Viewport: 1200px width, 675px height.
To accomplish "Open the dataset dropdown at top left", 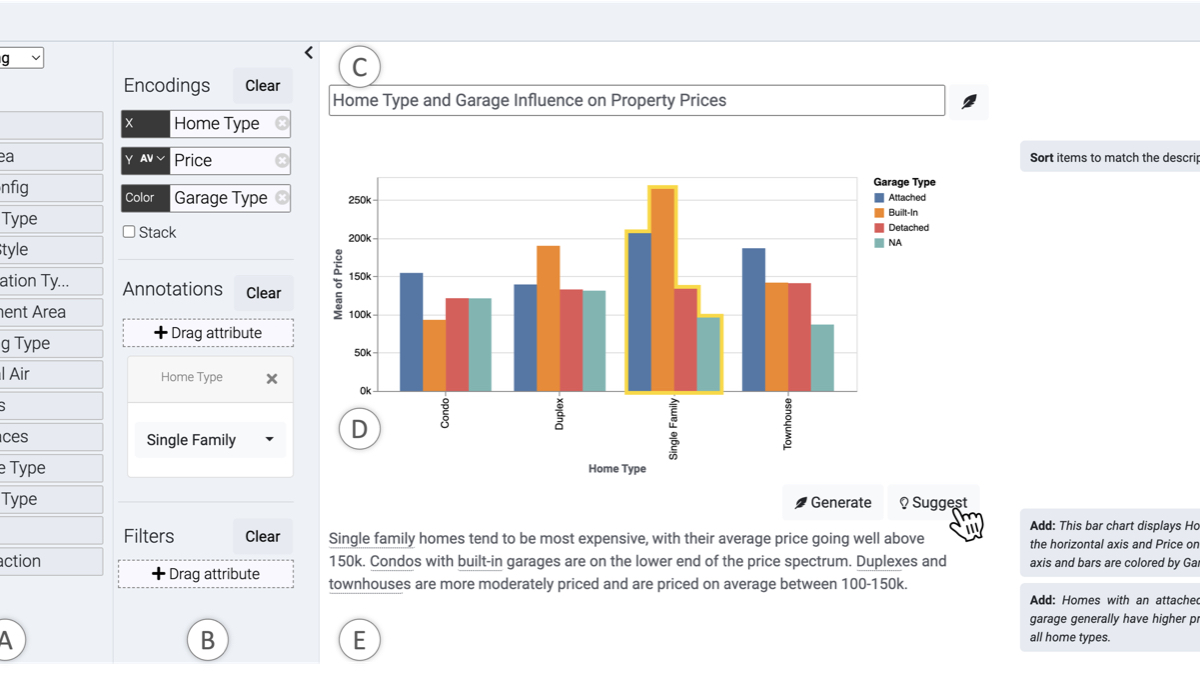I will pyautogui.click(x=24, y=58).
